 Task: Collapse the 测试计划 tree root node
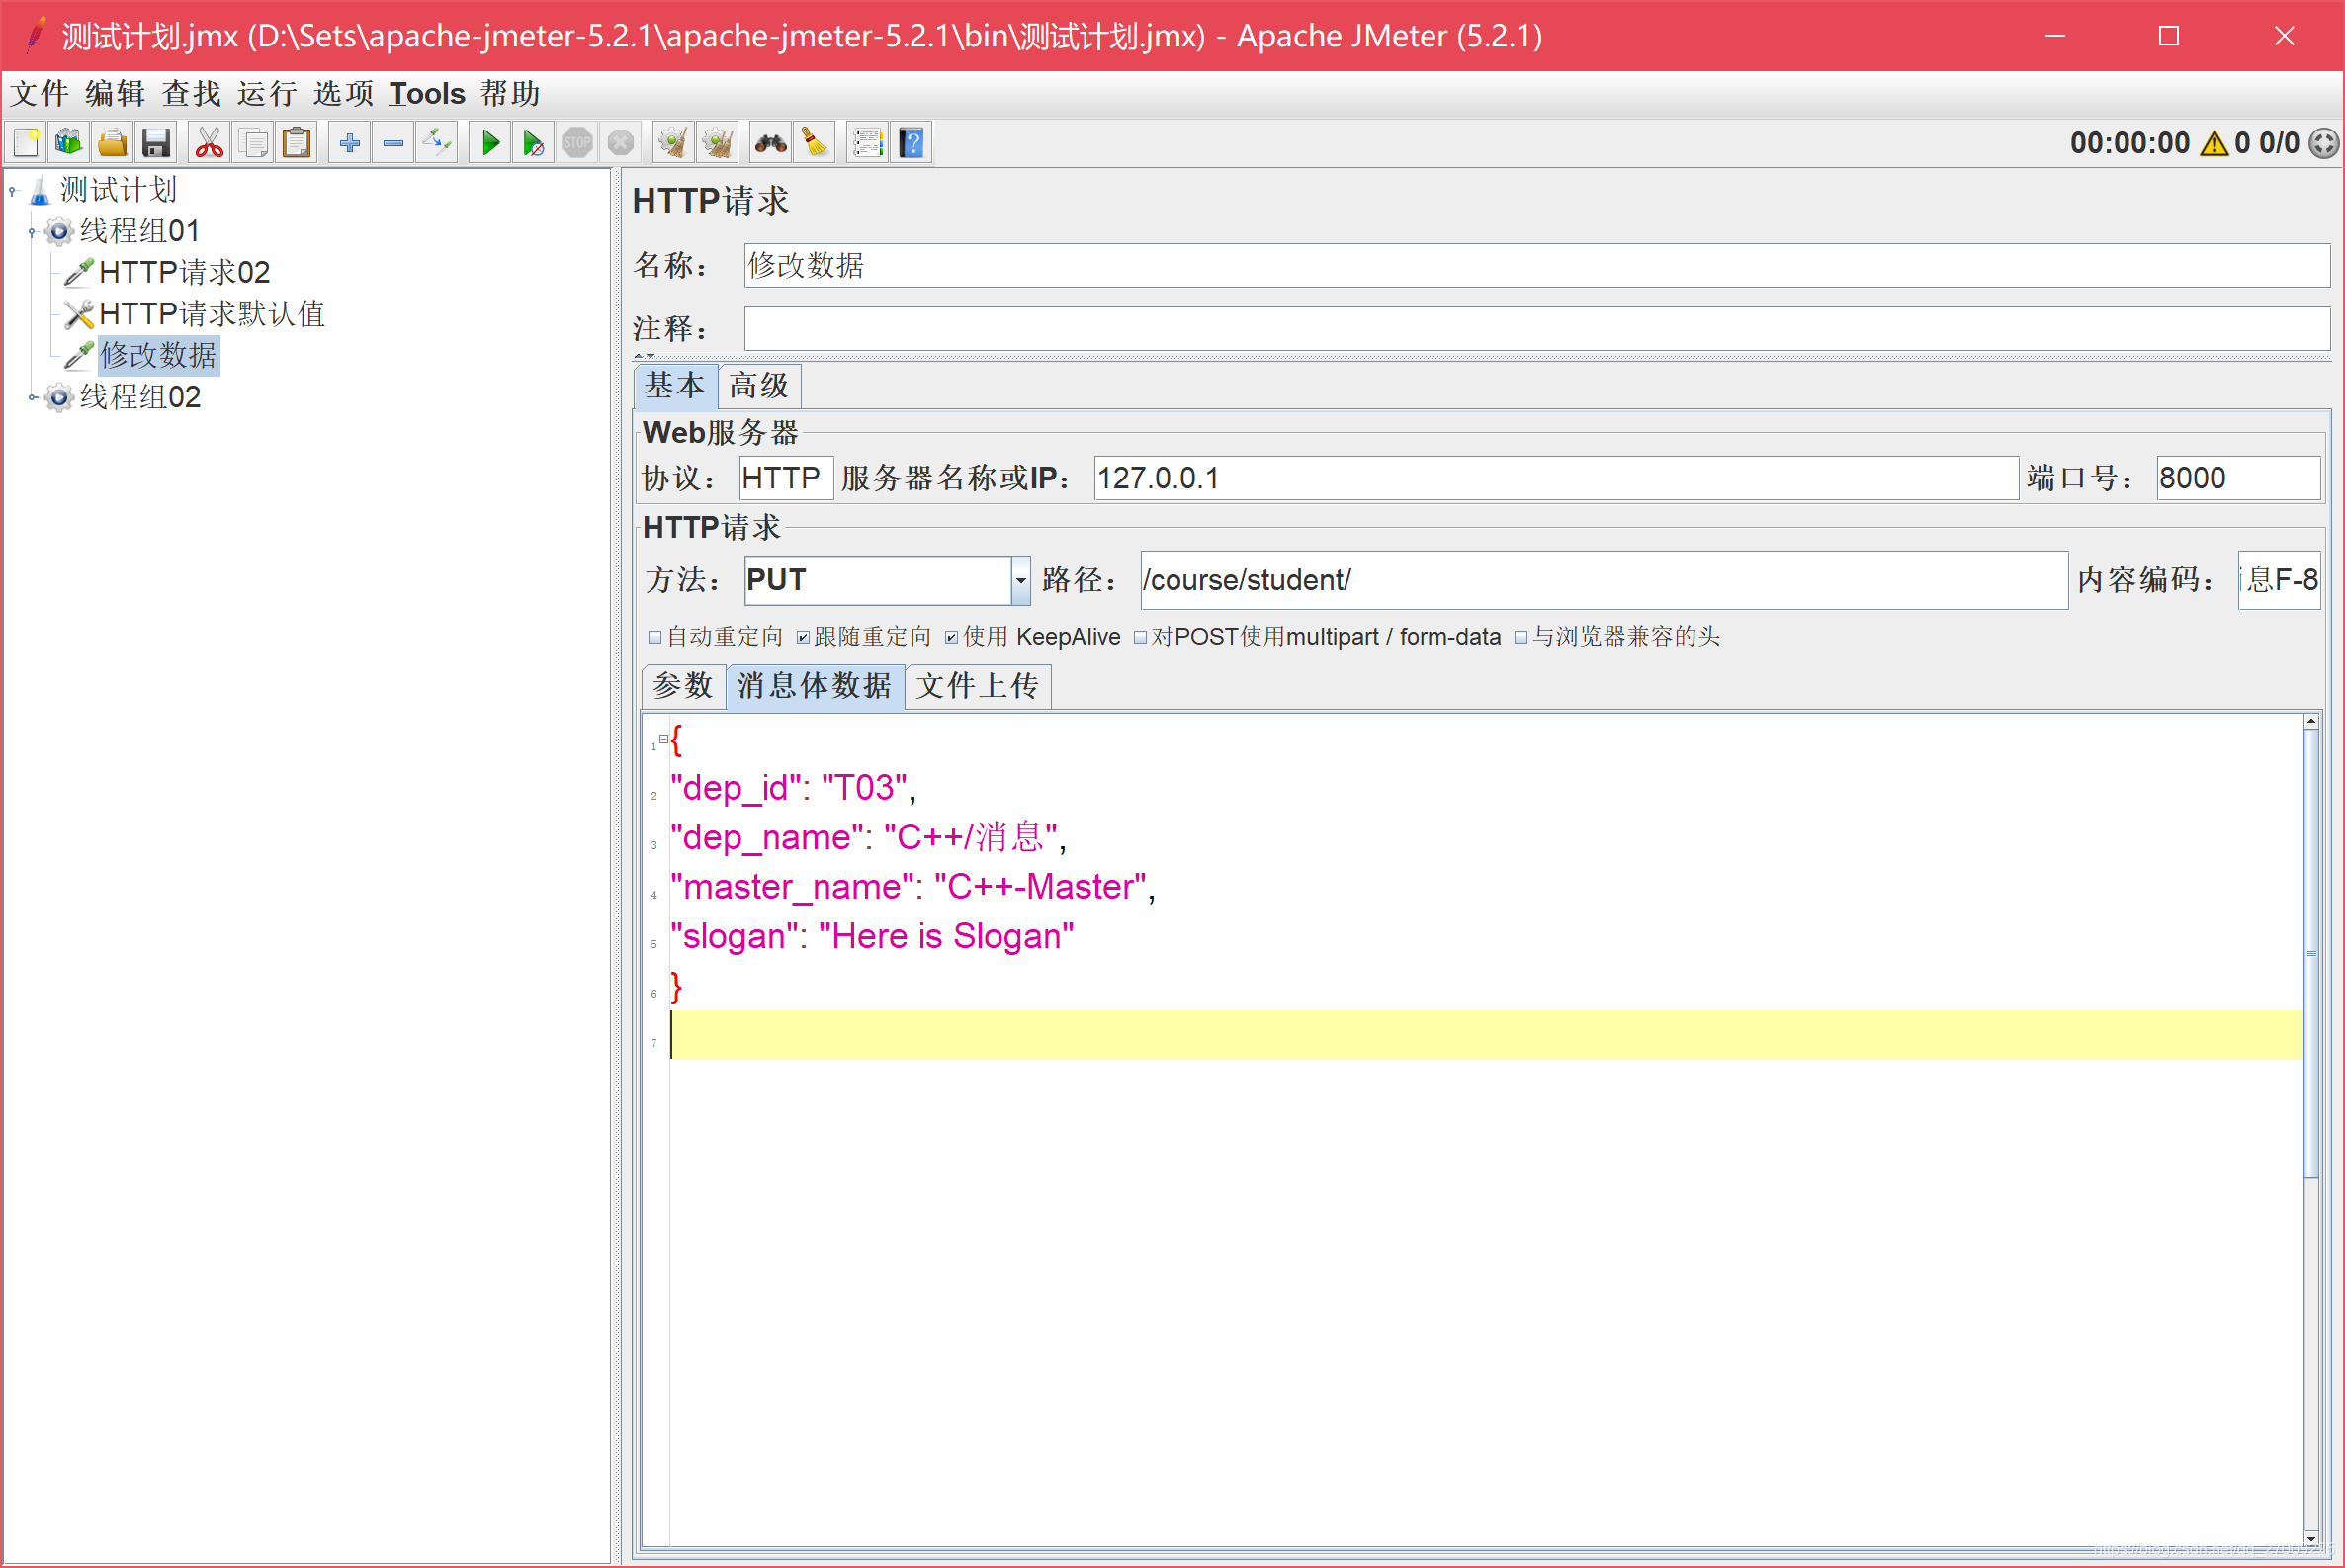13,190
